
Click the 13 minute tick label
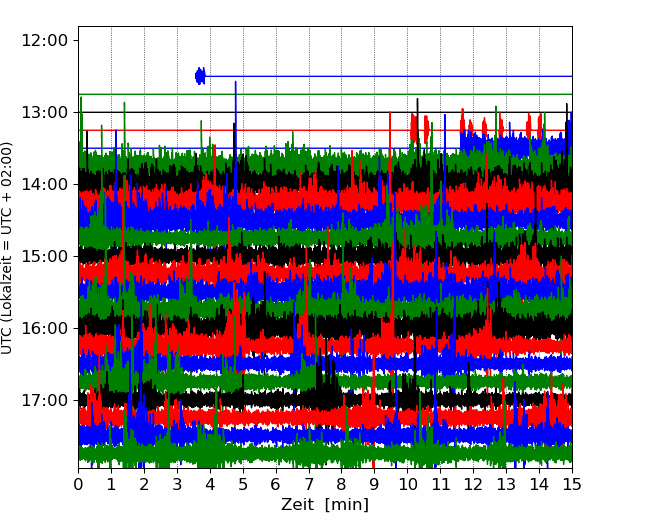pos(507,484)
